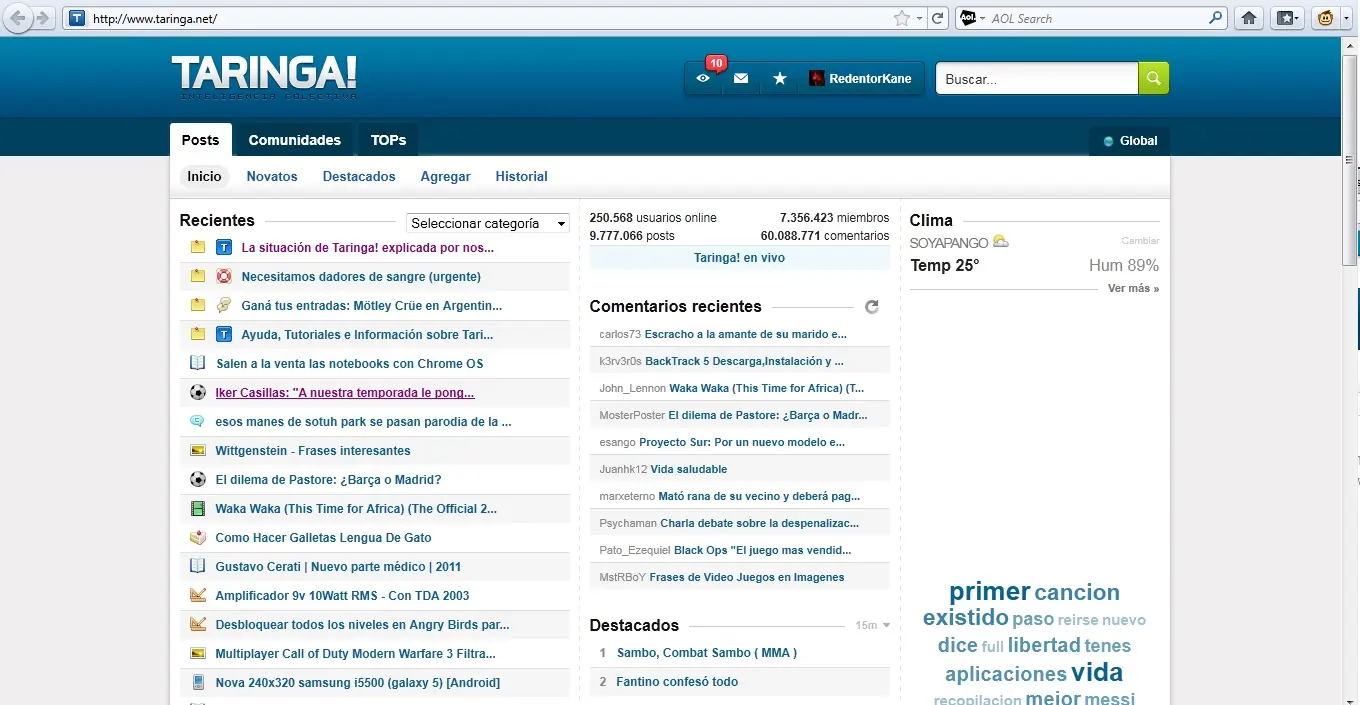Click the browser Forward arrow

(x=42, y=18)
